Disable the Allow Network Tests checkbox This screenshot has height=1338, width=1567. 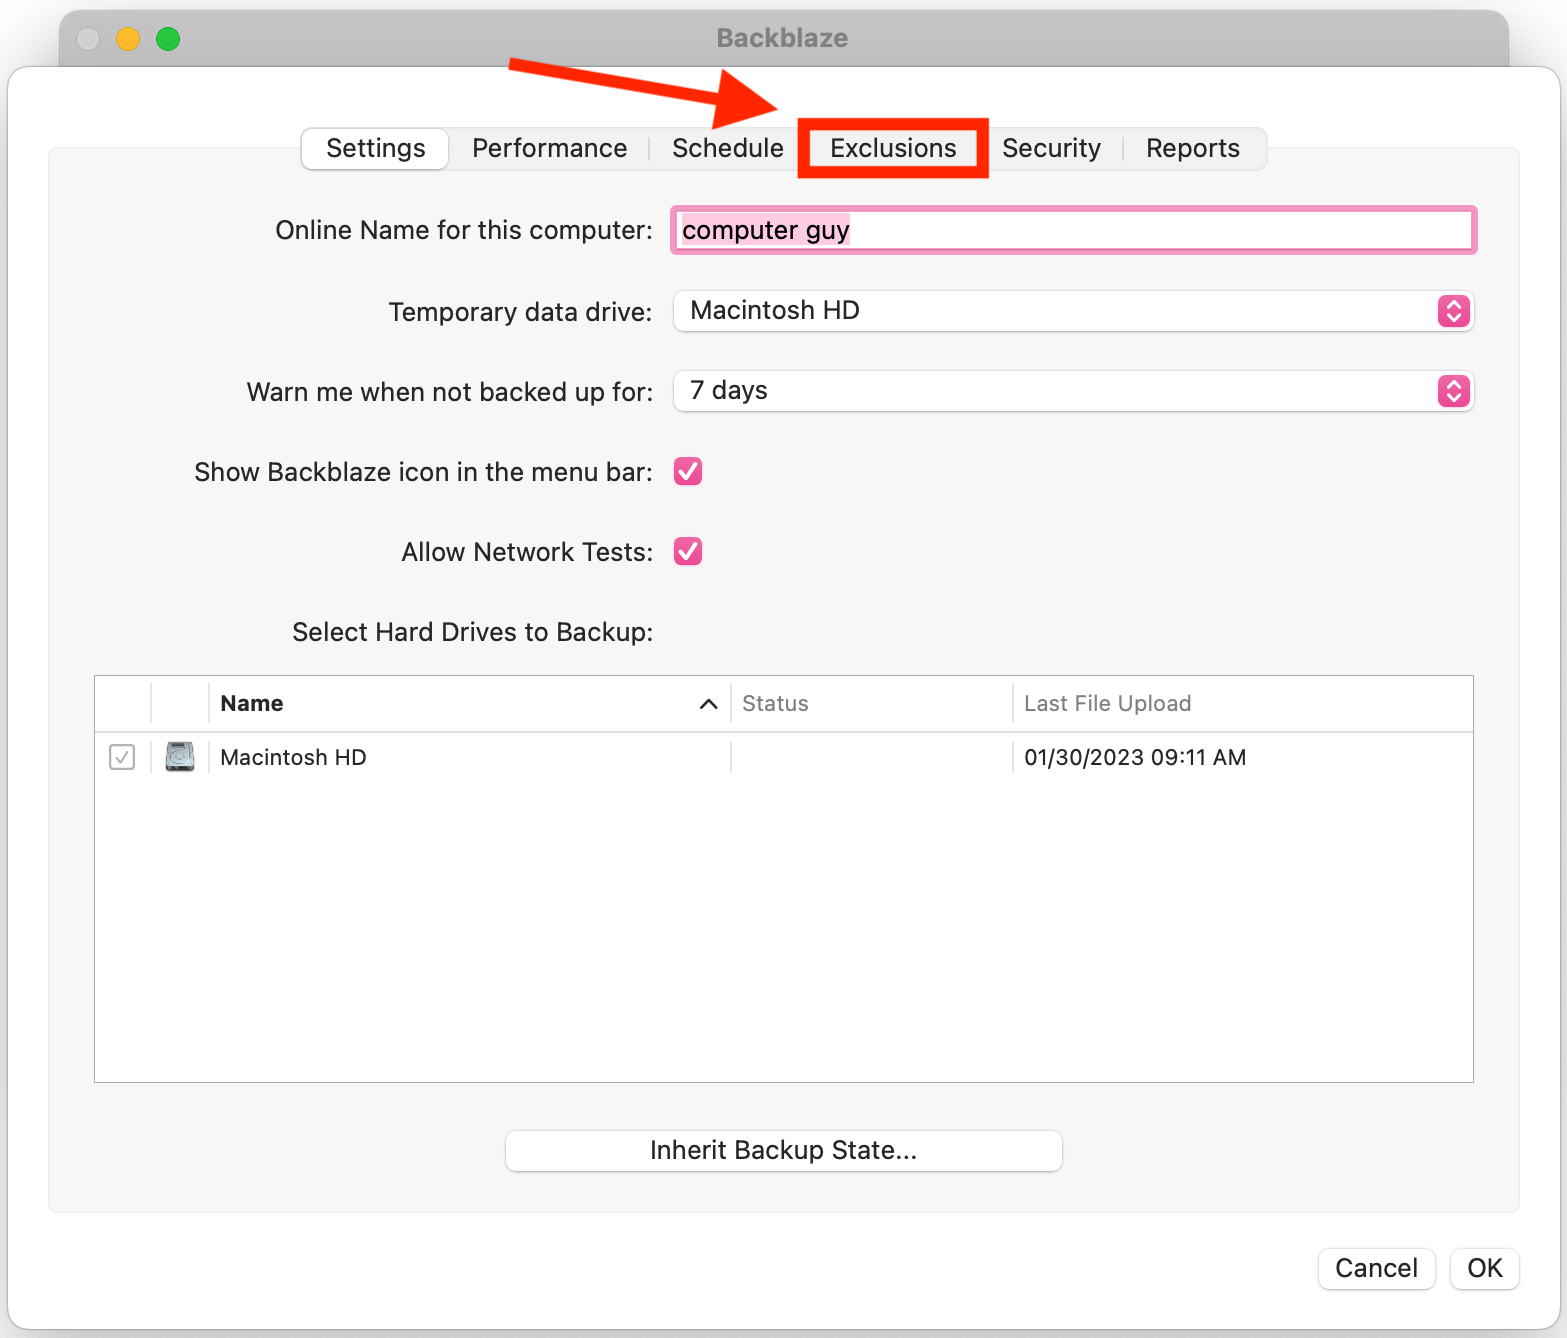(688, 551)
